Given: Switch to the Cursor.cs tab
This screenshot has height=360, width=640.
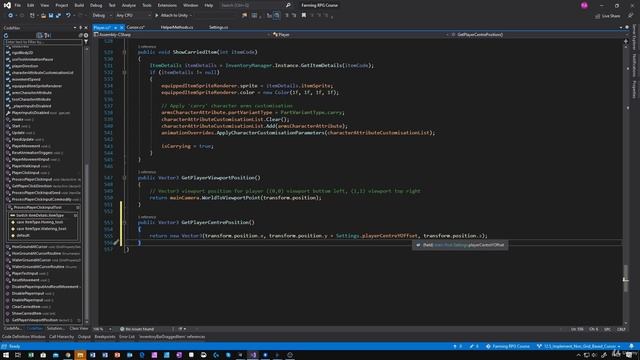Looking at the screenshot, I should coord(136,27).
